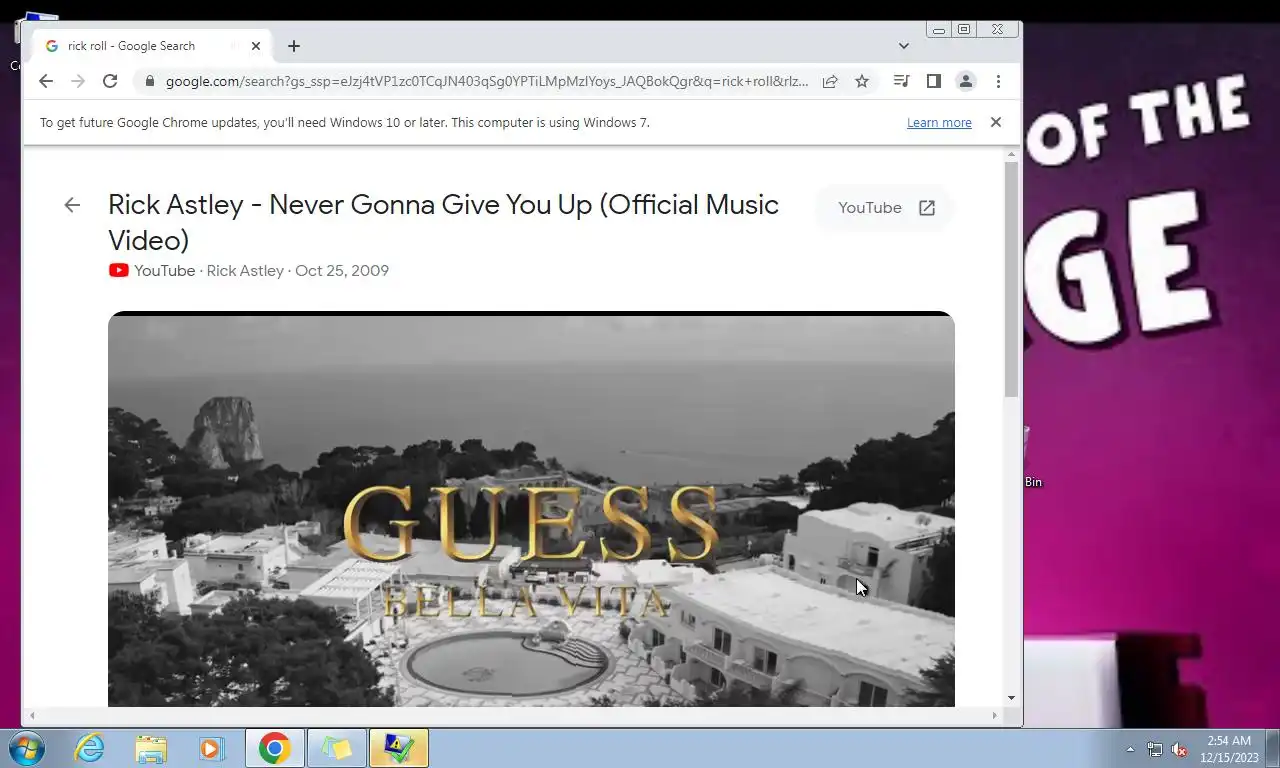Open the network status tray icon
1280x768 pixels.
1155,749
